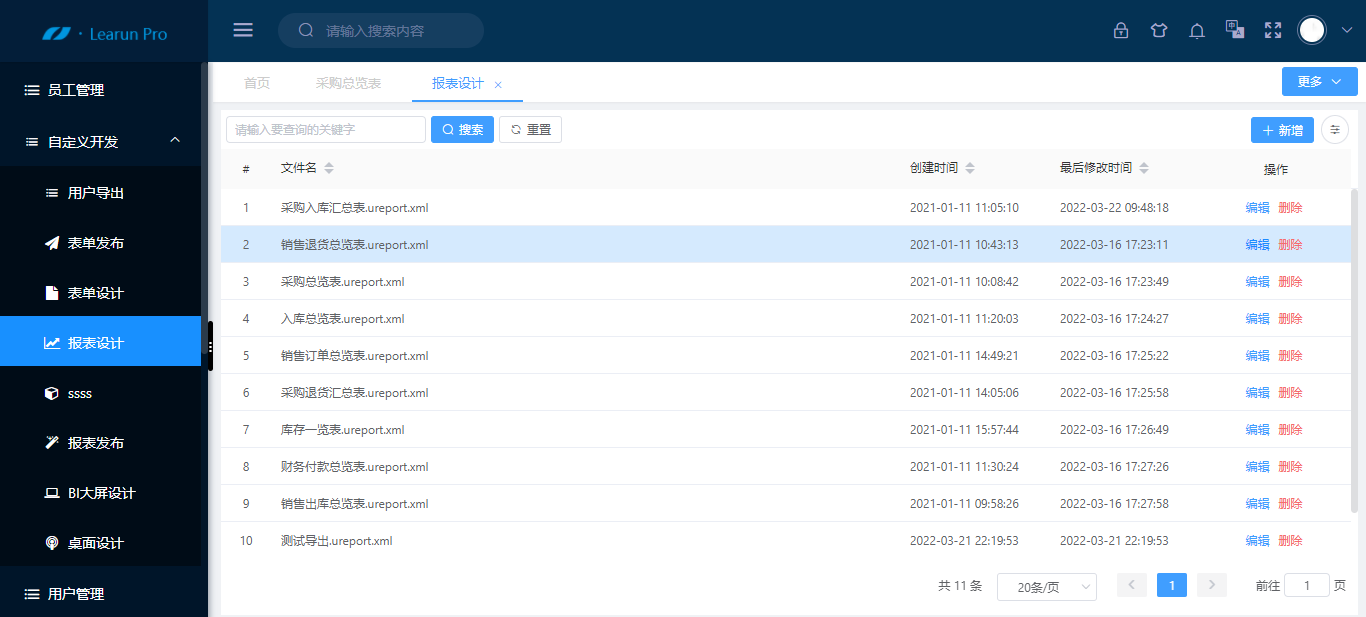Click the Learun Pro logo
The image size is (1366, 617).
pyautogui.click(x=104, y=33)
